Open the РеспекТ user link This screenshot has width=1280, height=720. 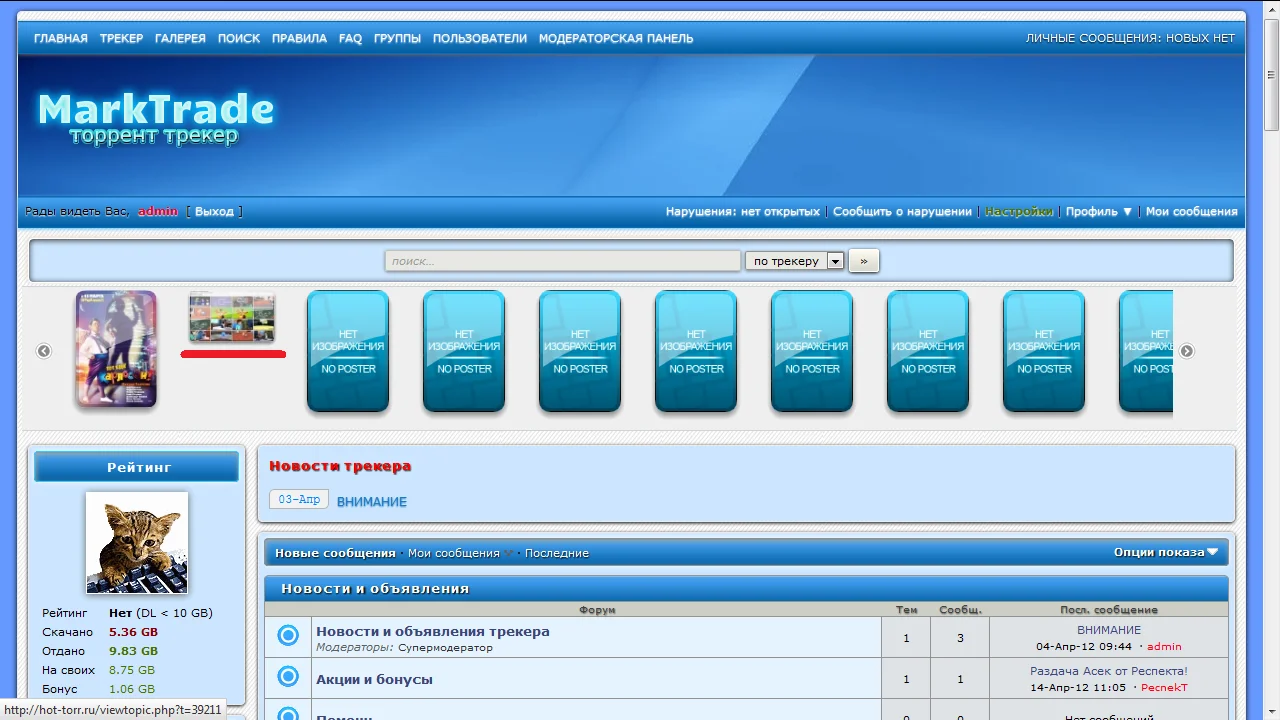(1164, 688)
